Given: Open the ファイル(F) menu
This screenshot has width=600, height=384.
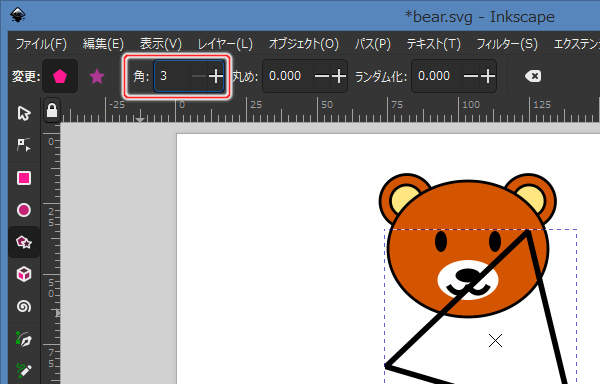Looking at the screenshot, I should 41,44.
